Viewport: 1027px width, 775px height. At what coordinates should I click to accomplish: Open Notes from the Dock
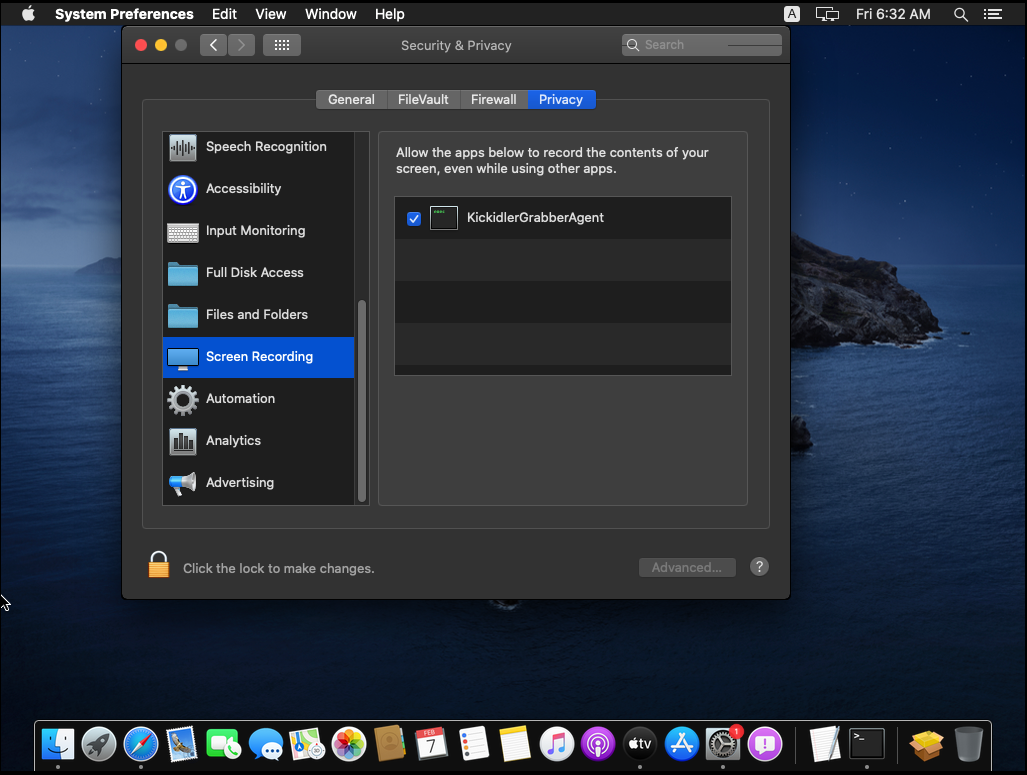coord(515,744)
